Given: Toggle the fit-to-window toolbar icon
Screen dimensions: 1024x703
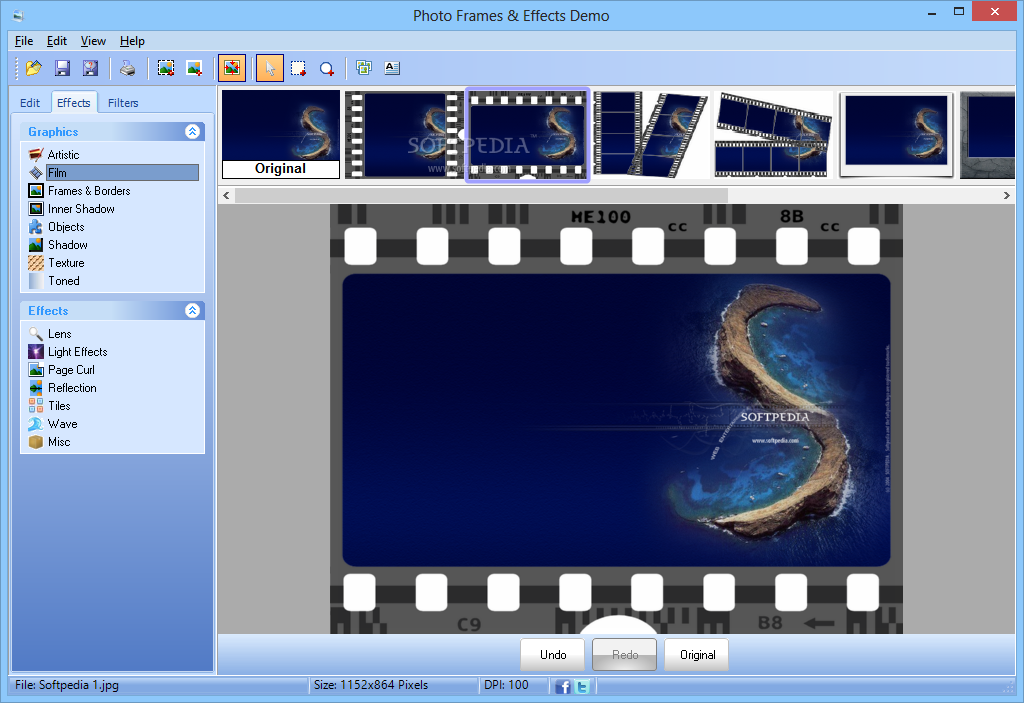Looking at the screenshot, I should (232, 68).
